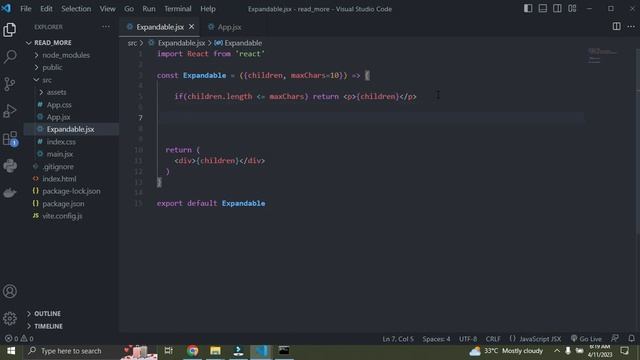
Task: Open the Manage gear icon
Action: tap(10, 318)
